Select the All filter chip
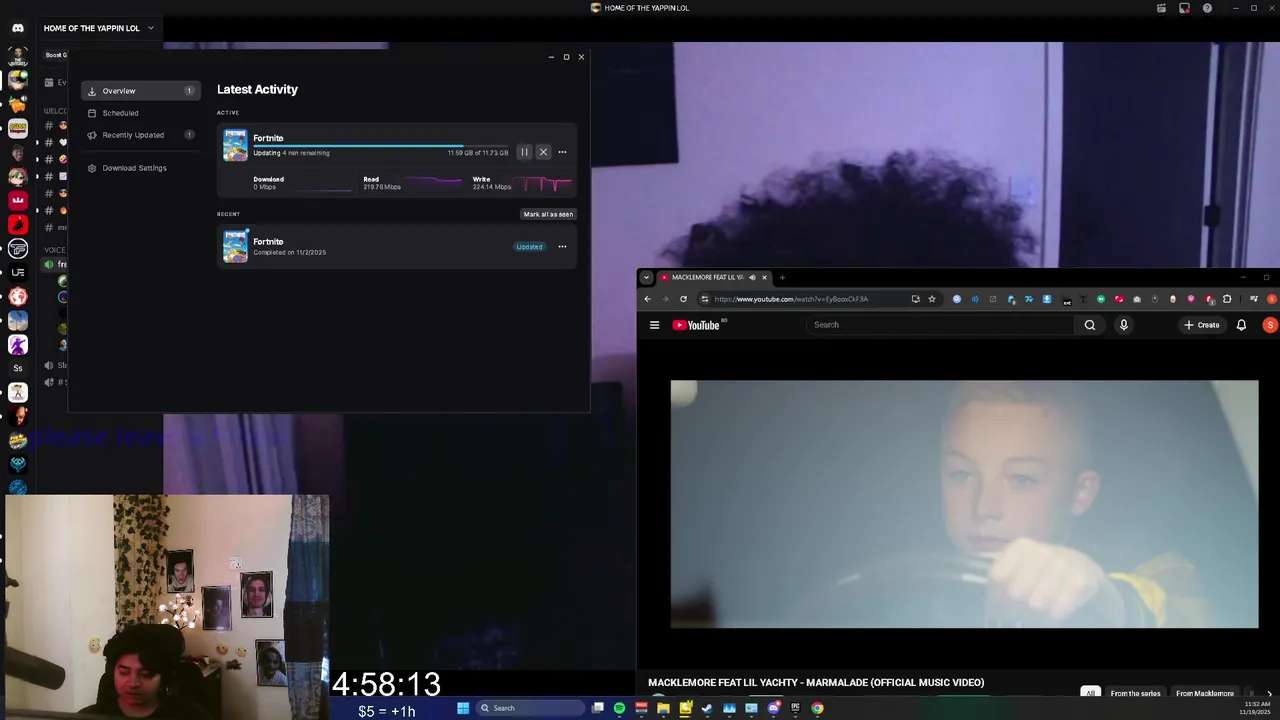Screen dimensions: 1280x720 [x=1090, y=693]
